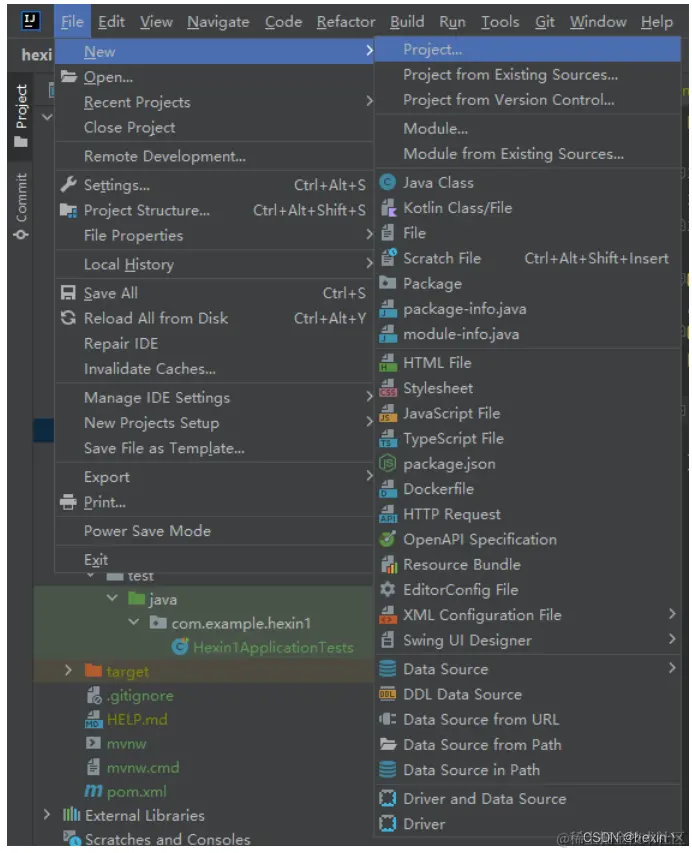Click the Stylesheet CSS icon
The height and width of the screenshot is (853, 692).
(x=388, y=388)
